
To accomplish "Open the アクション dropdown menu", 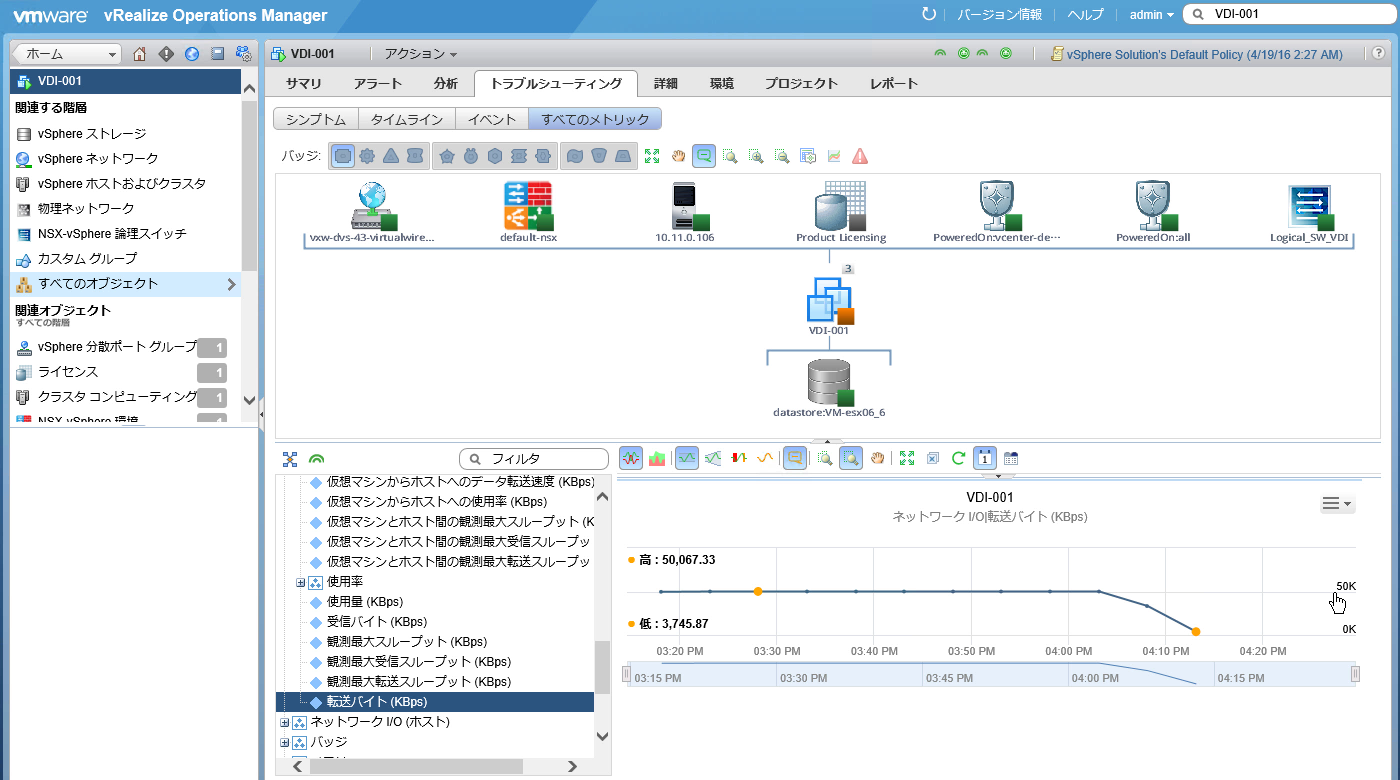I will click(x=421, y=54).
